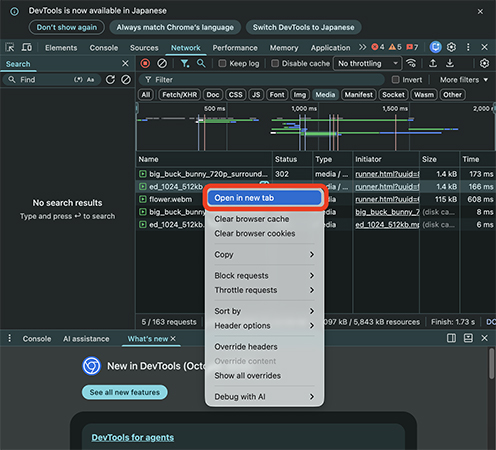Image resolution: width=496 pixels, height=450 pixels.
Task: Expand the Throttle requests submenu
Action: coord(264,290)
